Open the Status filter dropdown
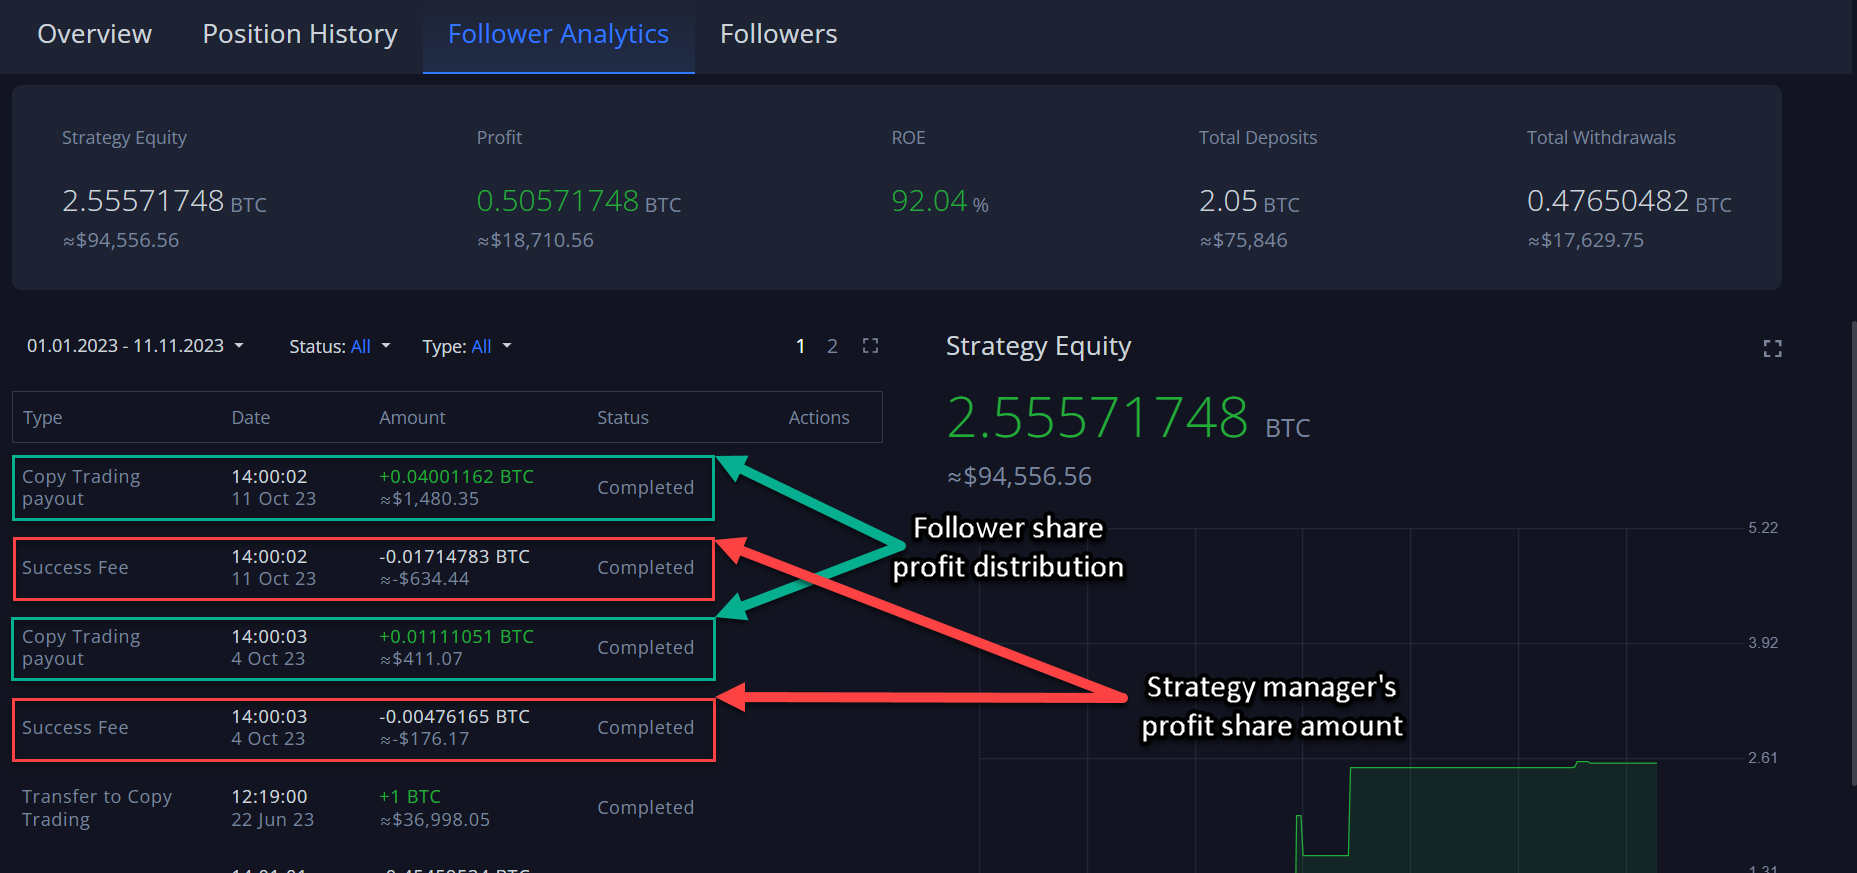 (x=339, y=347)
